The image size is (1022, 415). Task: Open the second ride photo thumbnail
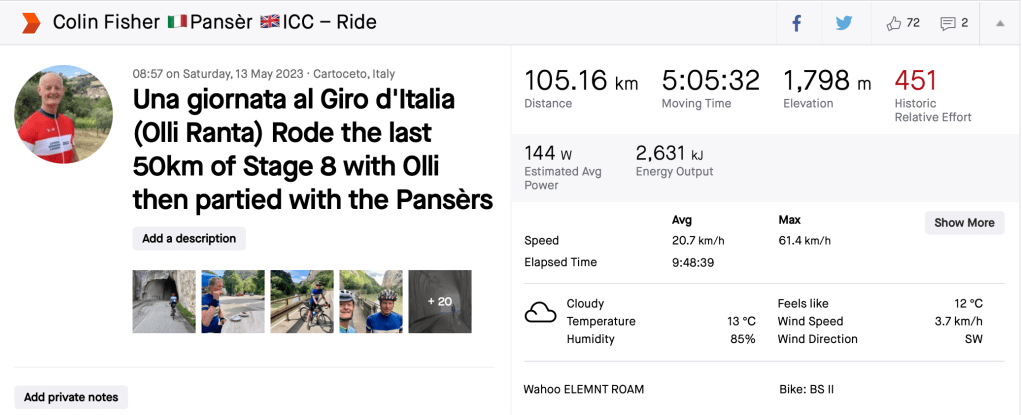click(x=233, y=301)
